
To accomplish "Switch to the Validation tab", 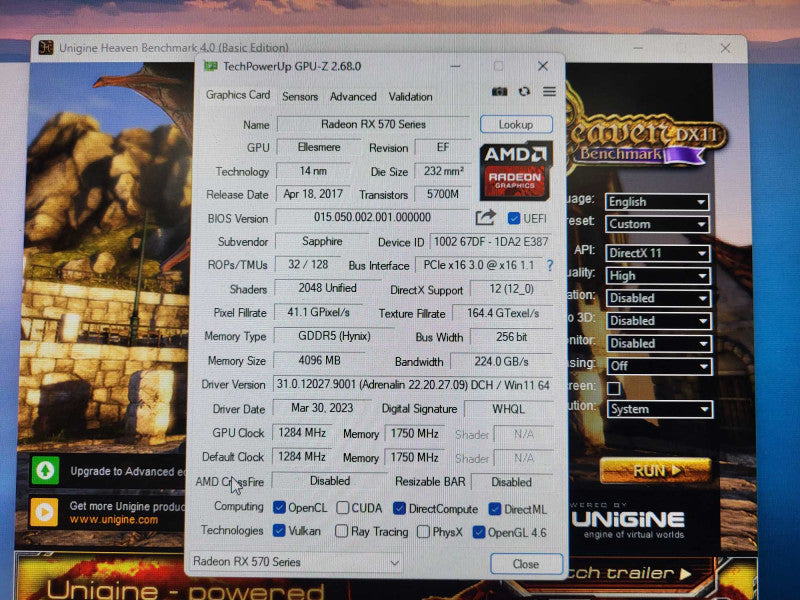I will [x=410, y=96].
